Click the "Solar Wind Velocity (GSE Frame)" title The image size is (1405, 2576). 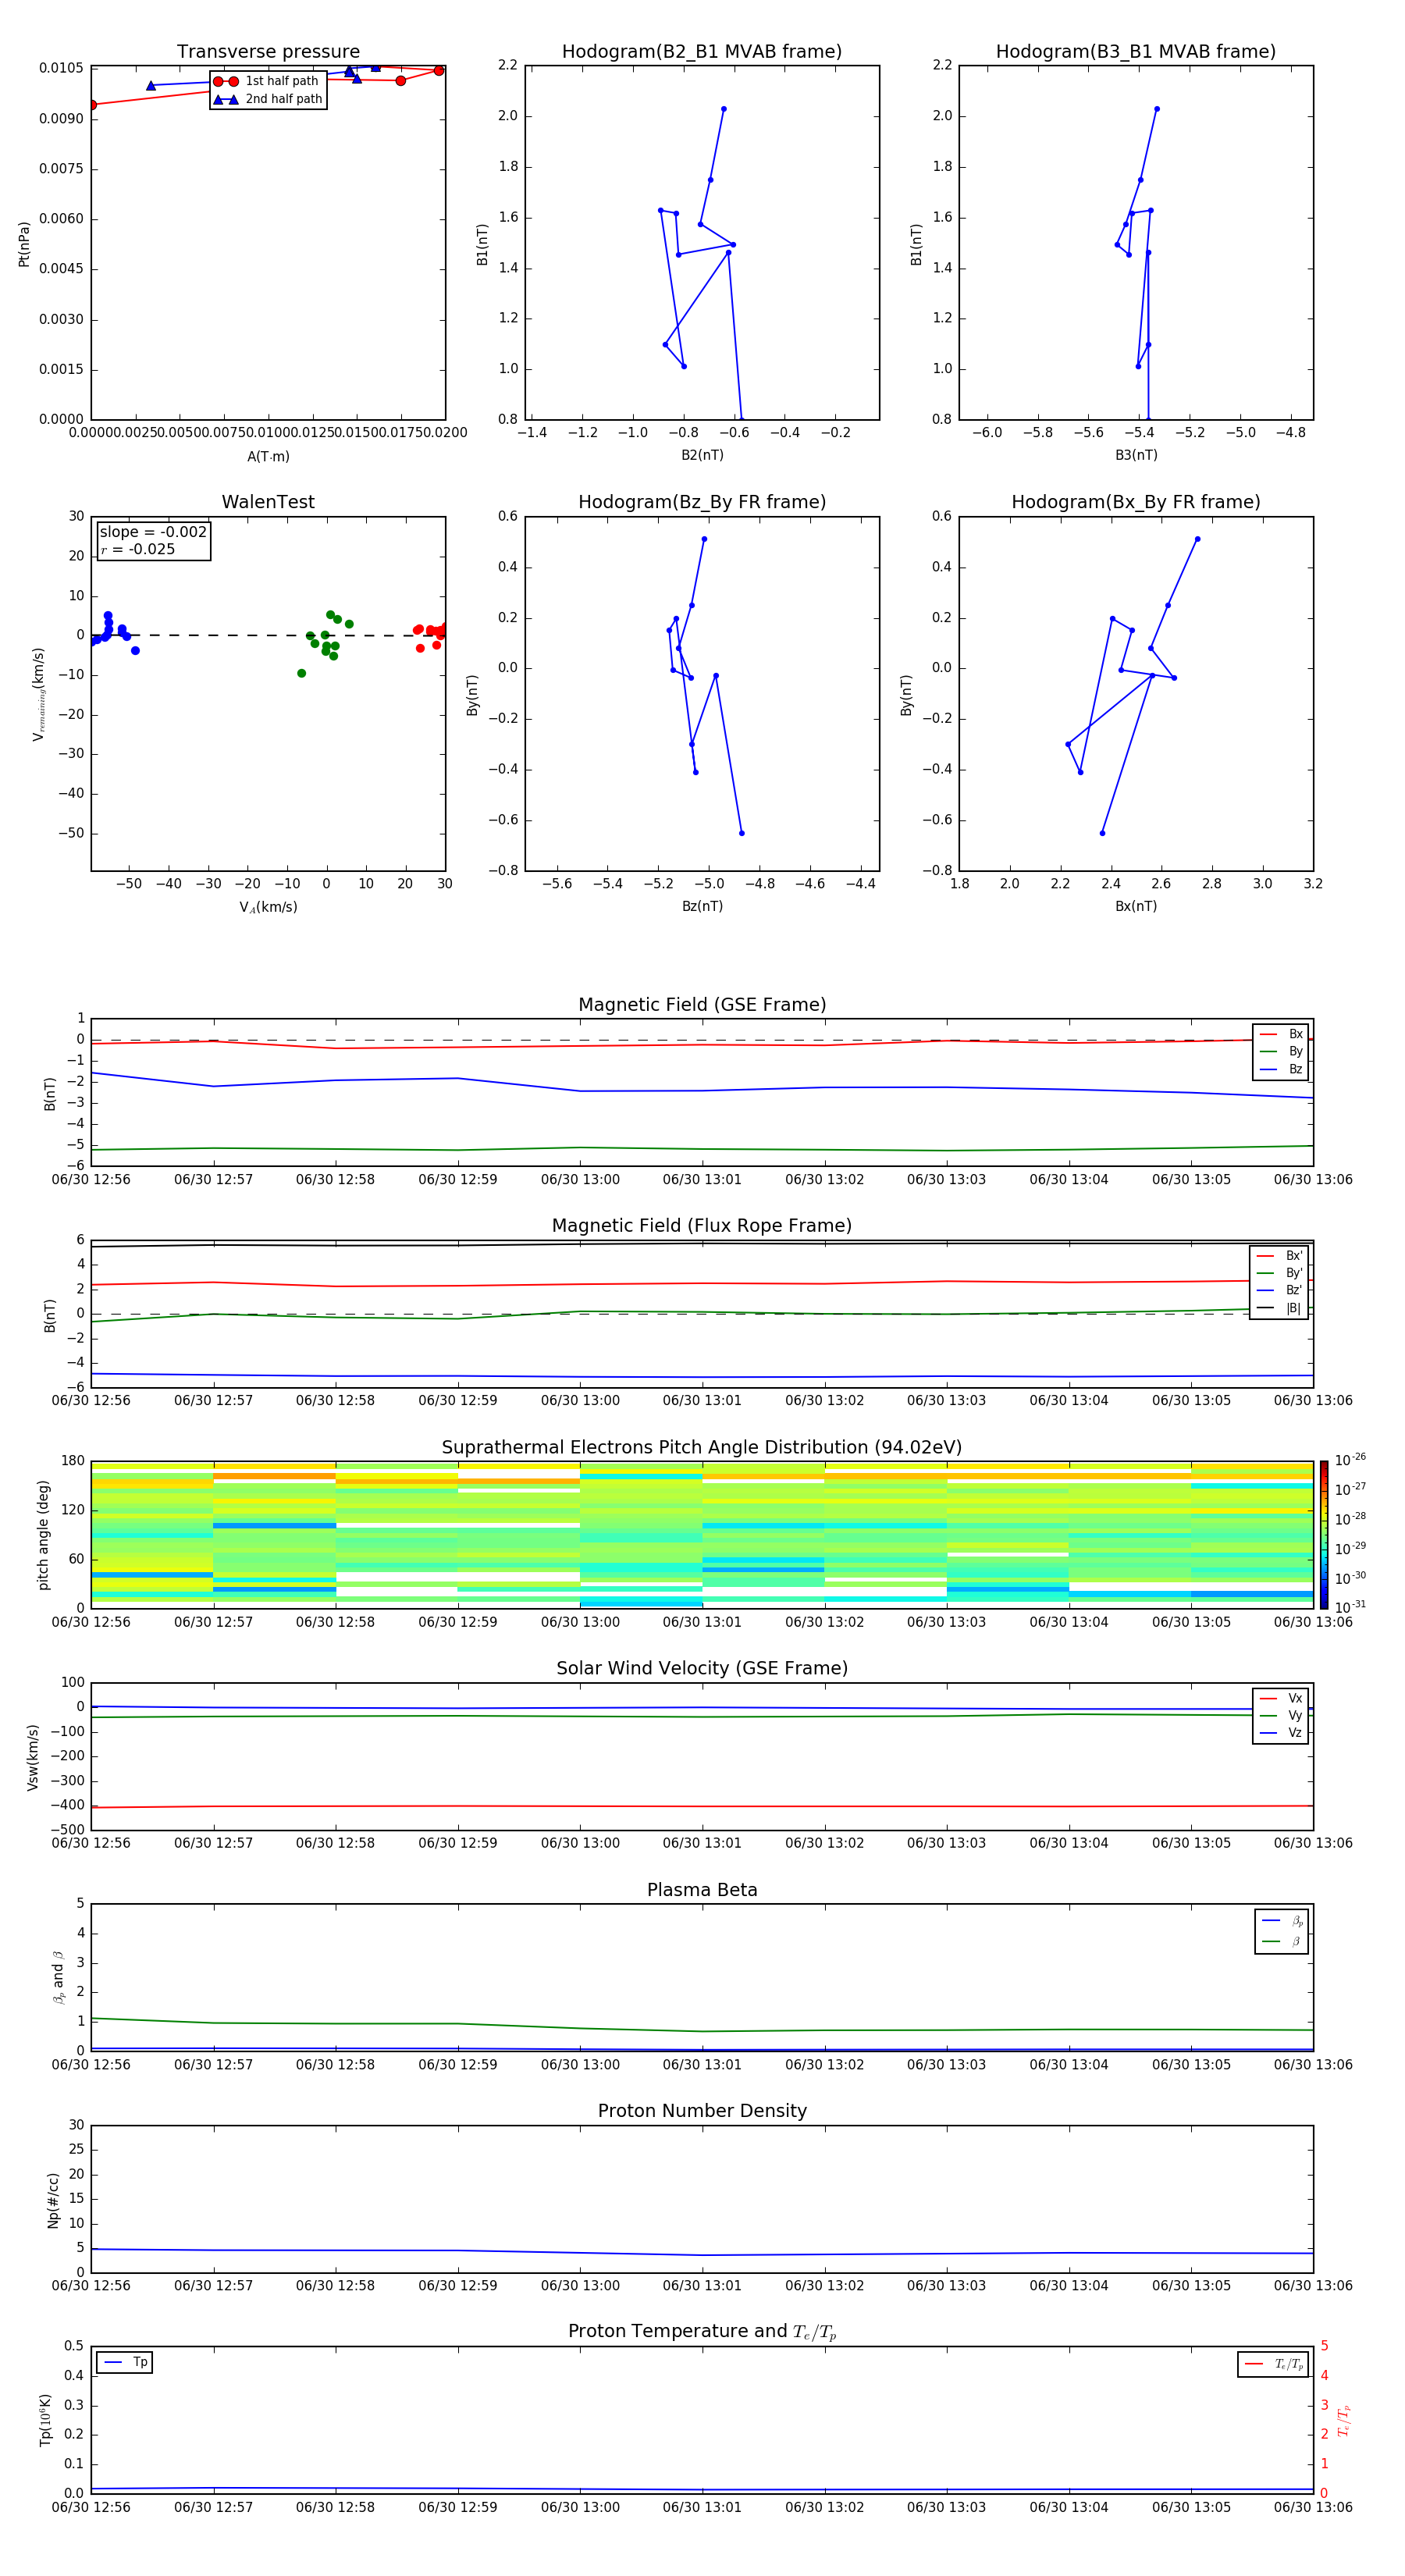click(702, 1669)
